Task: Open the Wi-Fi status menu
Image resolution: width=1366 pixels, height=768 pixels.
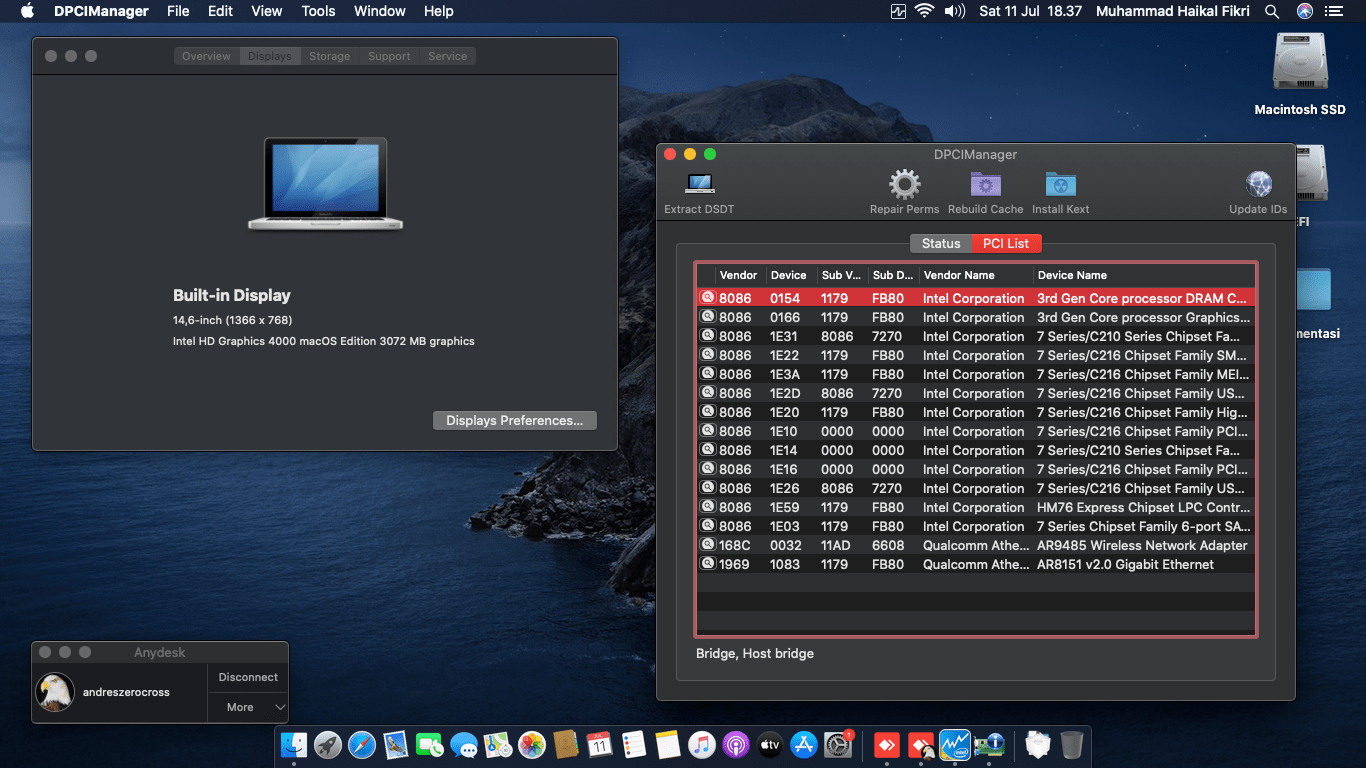Action: pos(924,11)
